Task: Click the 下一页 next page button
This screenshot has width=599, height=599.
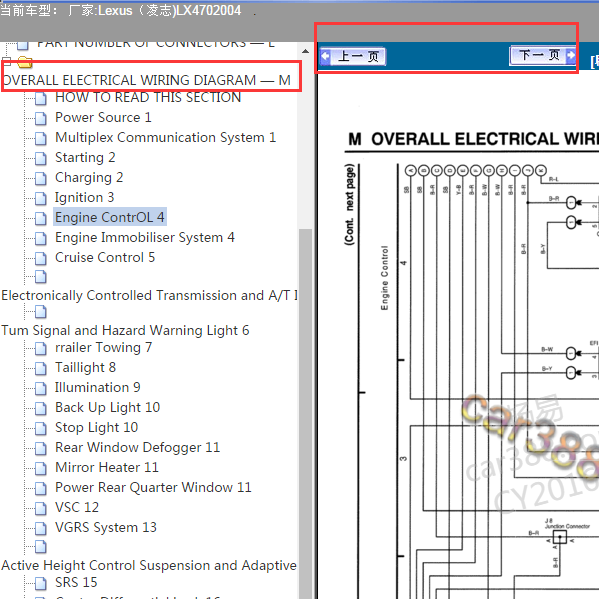Action: coord(543,56)
